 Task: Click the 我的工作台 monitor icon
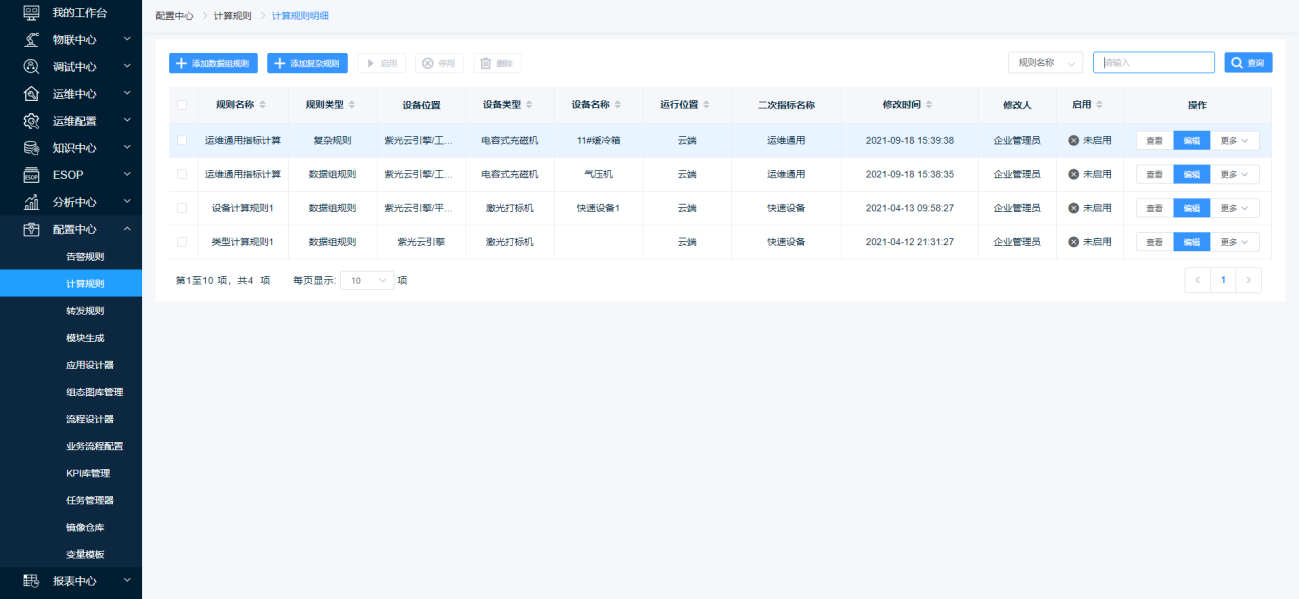(31, 12)
